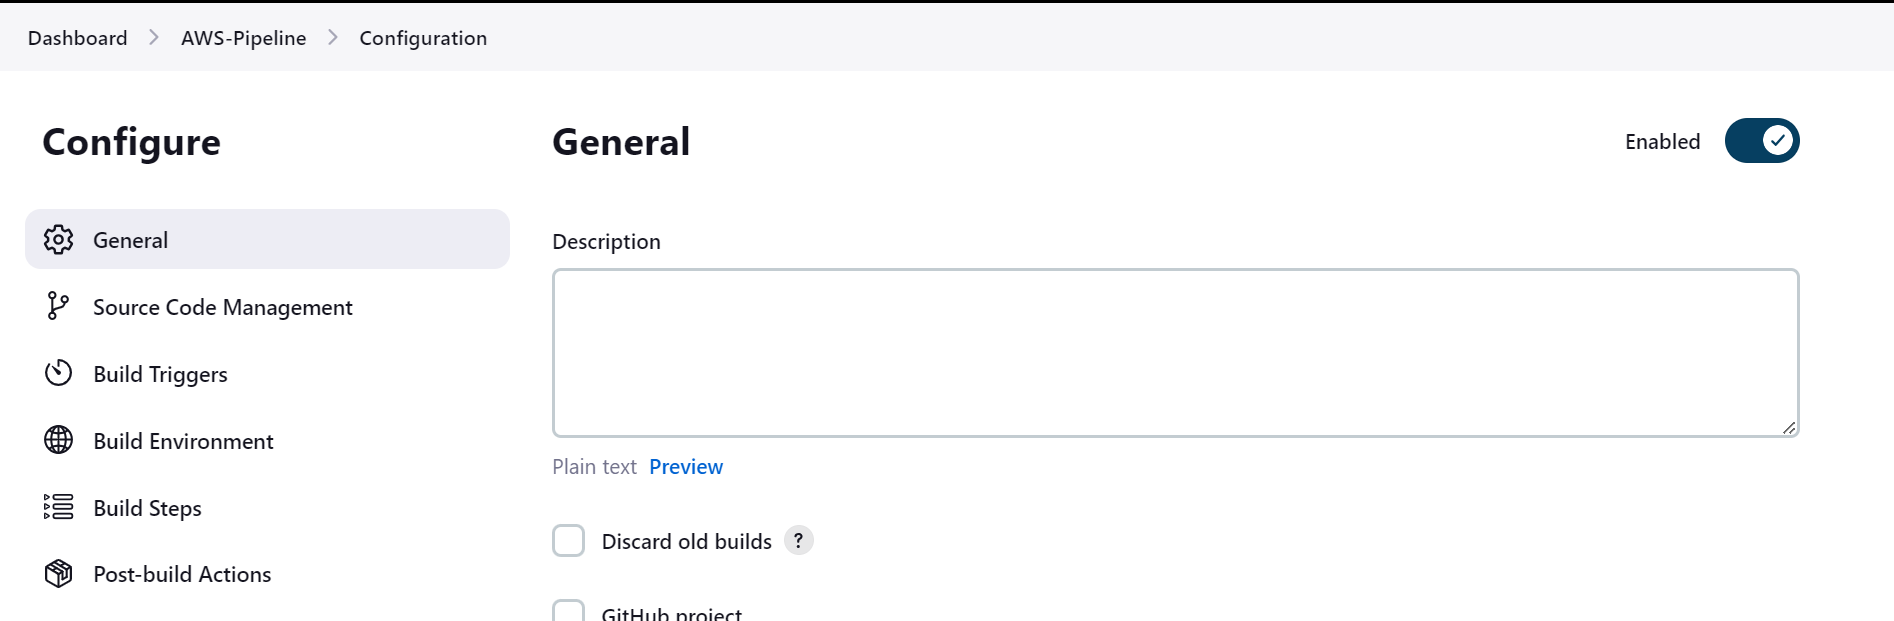Open the AWS-Pipeline breadcrumb link
The width and height of the screenshot is (1894, 621).
point(244,38)
